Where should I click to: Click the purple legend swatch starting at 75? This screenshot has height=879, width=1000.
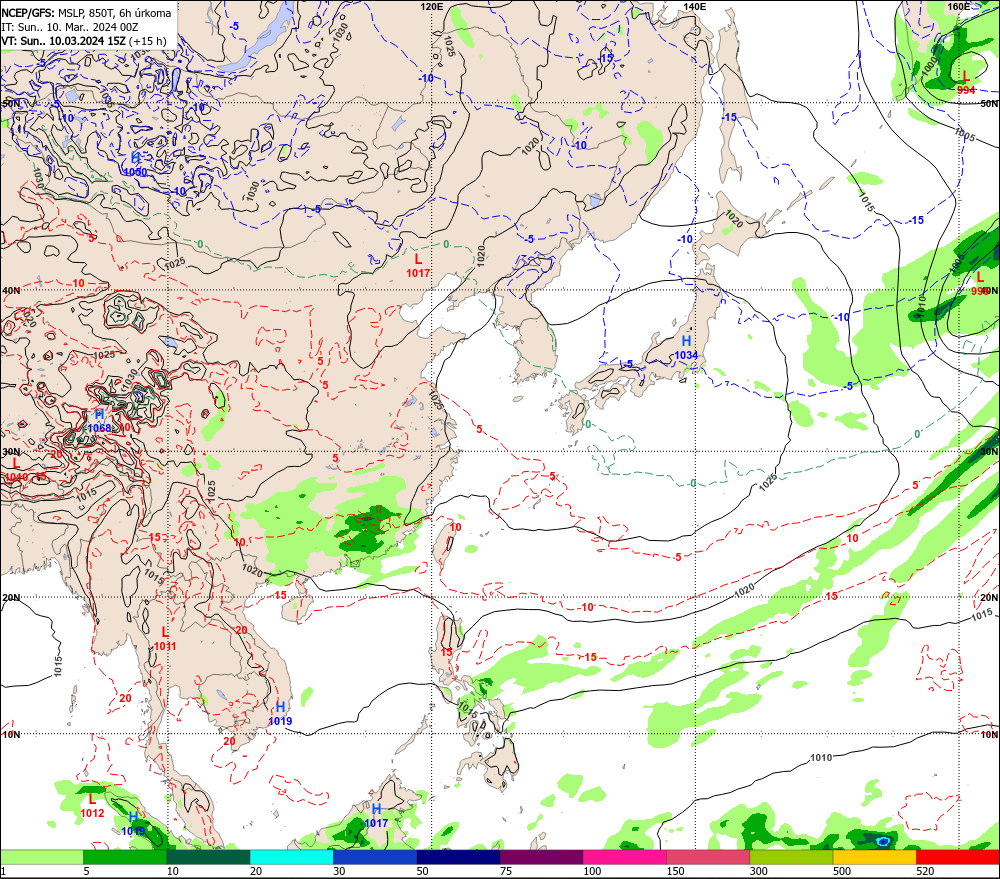(x=541, y=857)
